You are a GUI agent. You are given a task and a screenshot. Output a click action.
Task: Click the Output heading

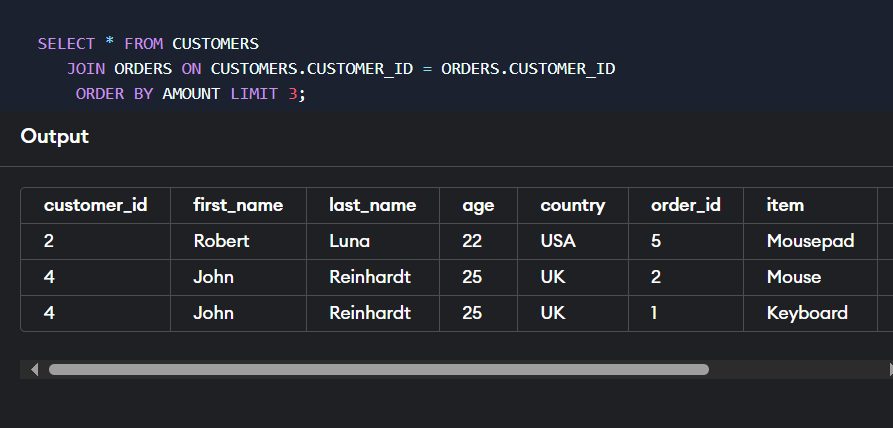55,137
